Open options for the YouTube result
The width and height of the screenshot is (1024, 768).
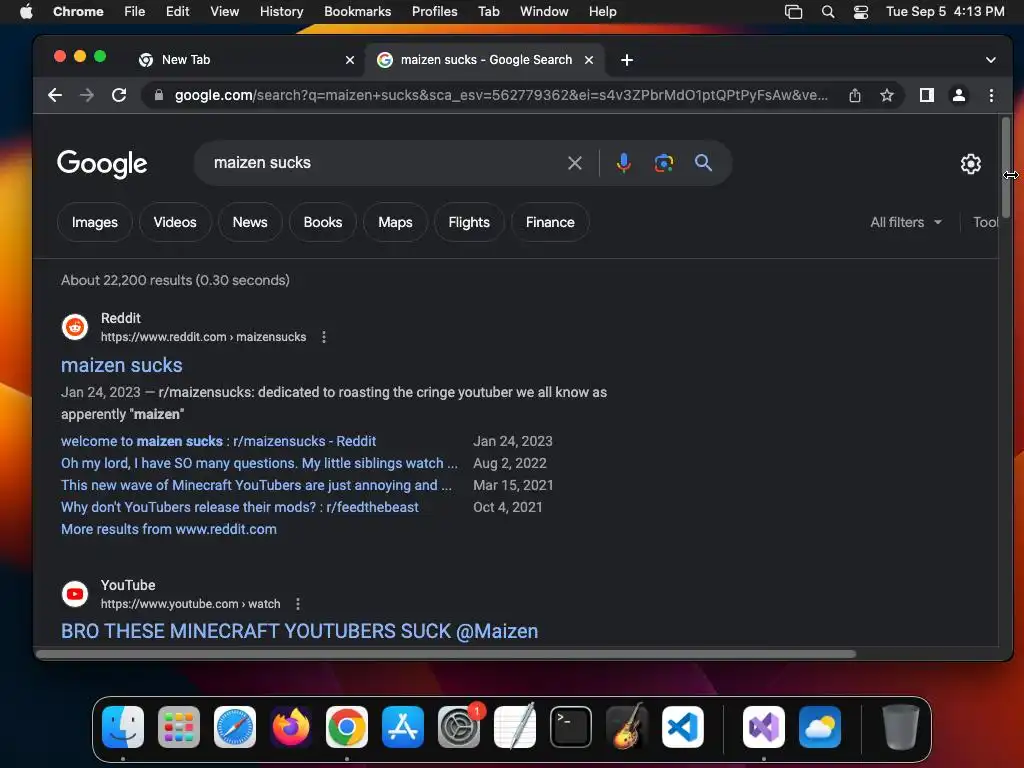tap(298, 604)
